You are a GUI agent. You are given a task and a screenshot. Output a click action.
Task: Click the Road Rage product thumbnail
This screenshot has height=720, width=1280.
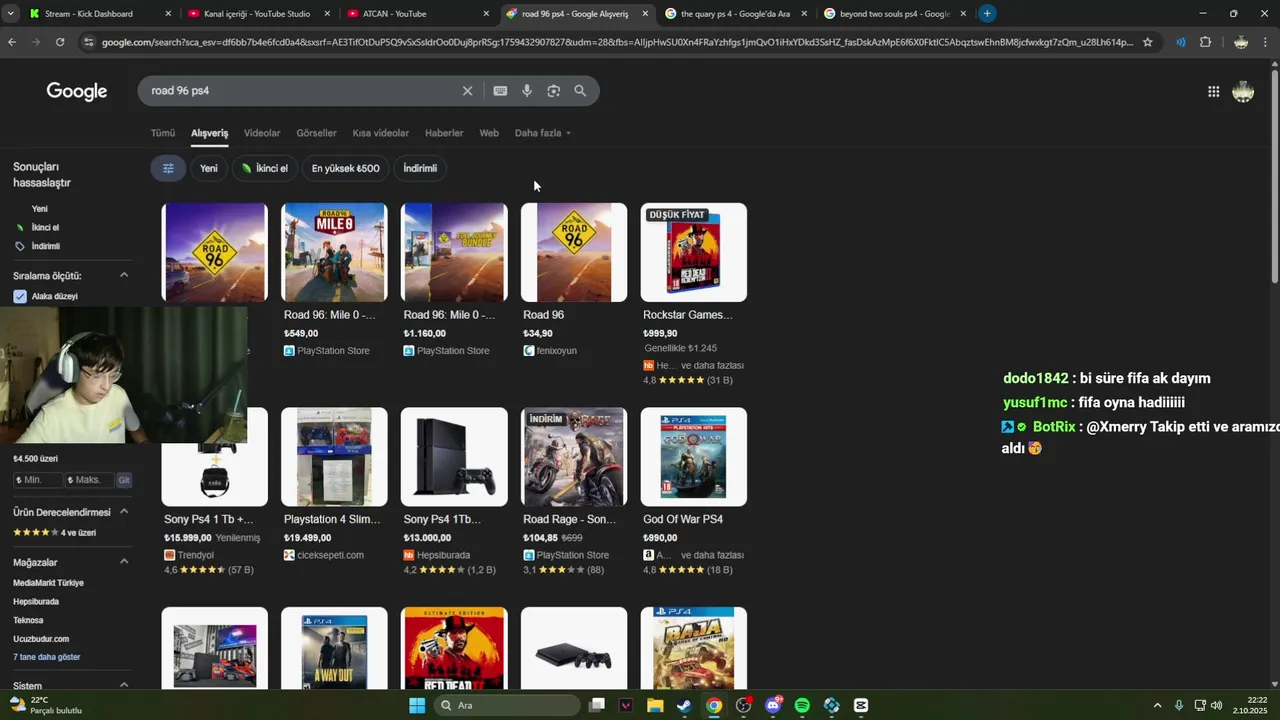click(574, 456)
